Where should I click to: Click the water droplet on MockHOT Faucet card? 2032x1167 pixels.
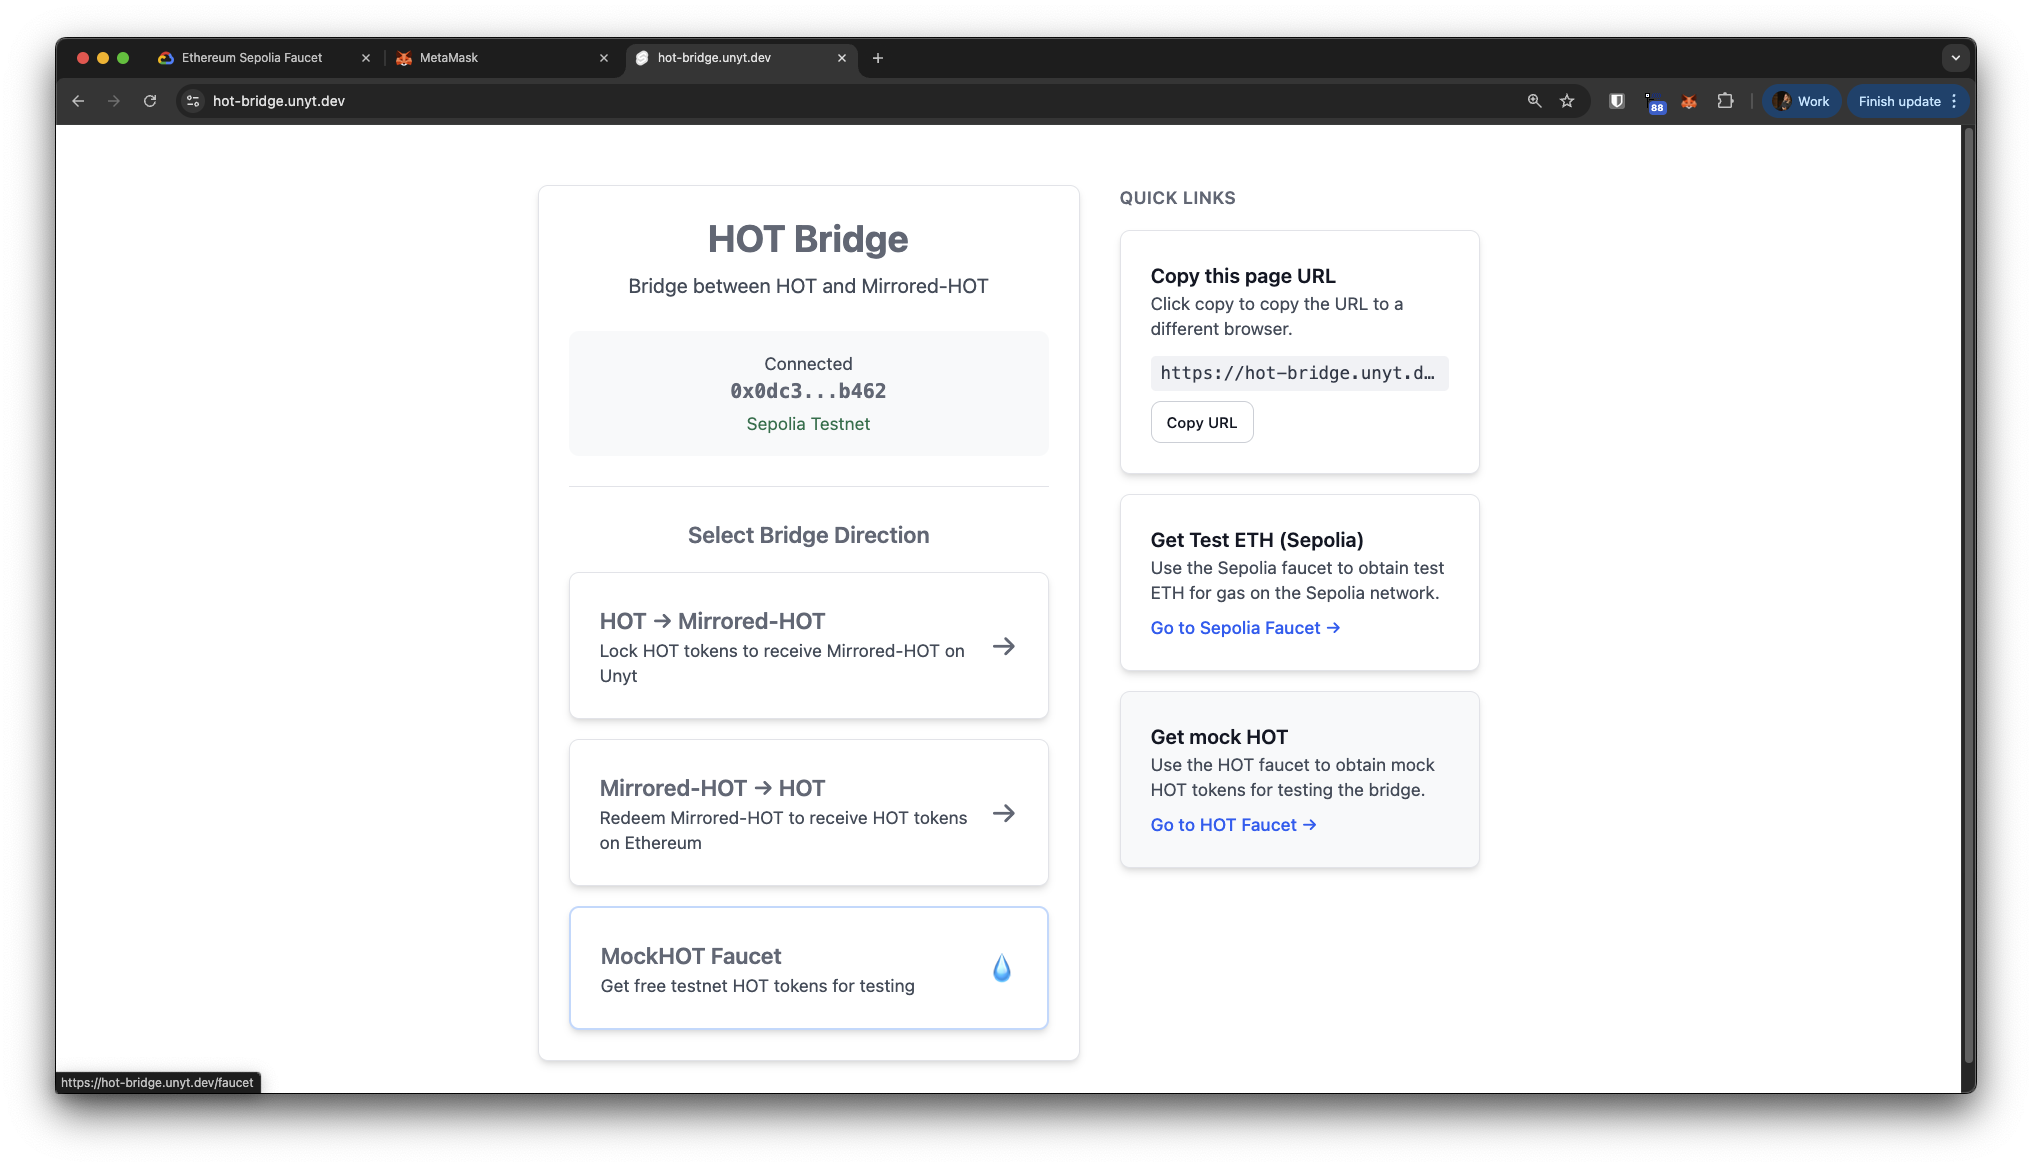tap(1002, 967)
